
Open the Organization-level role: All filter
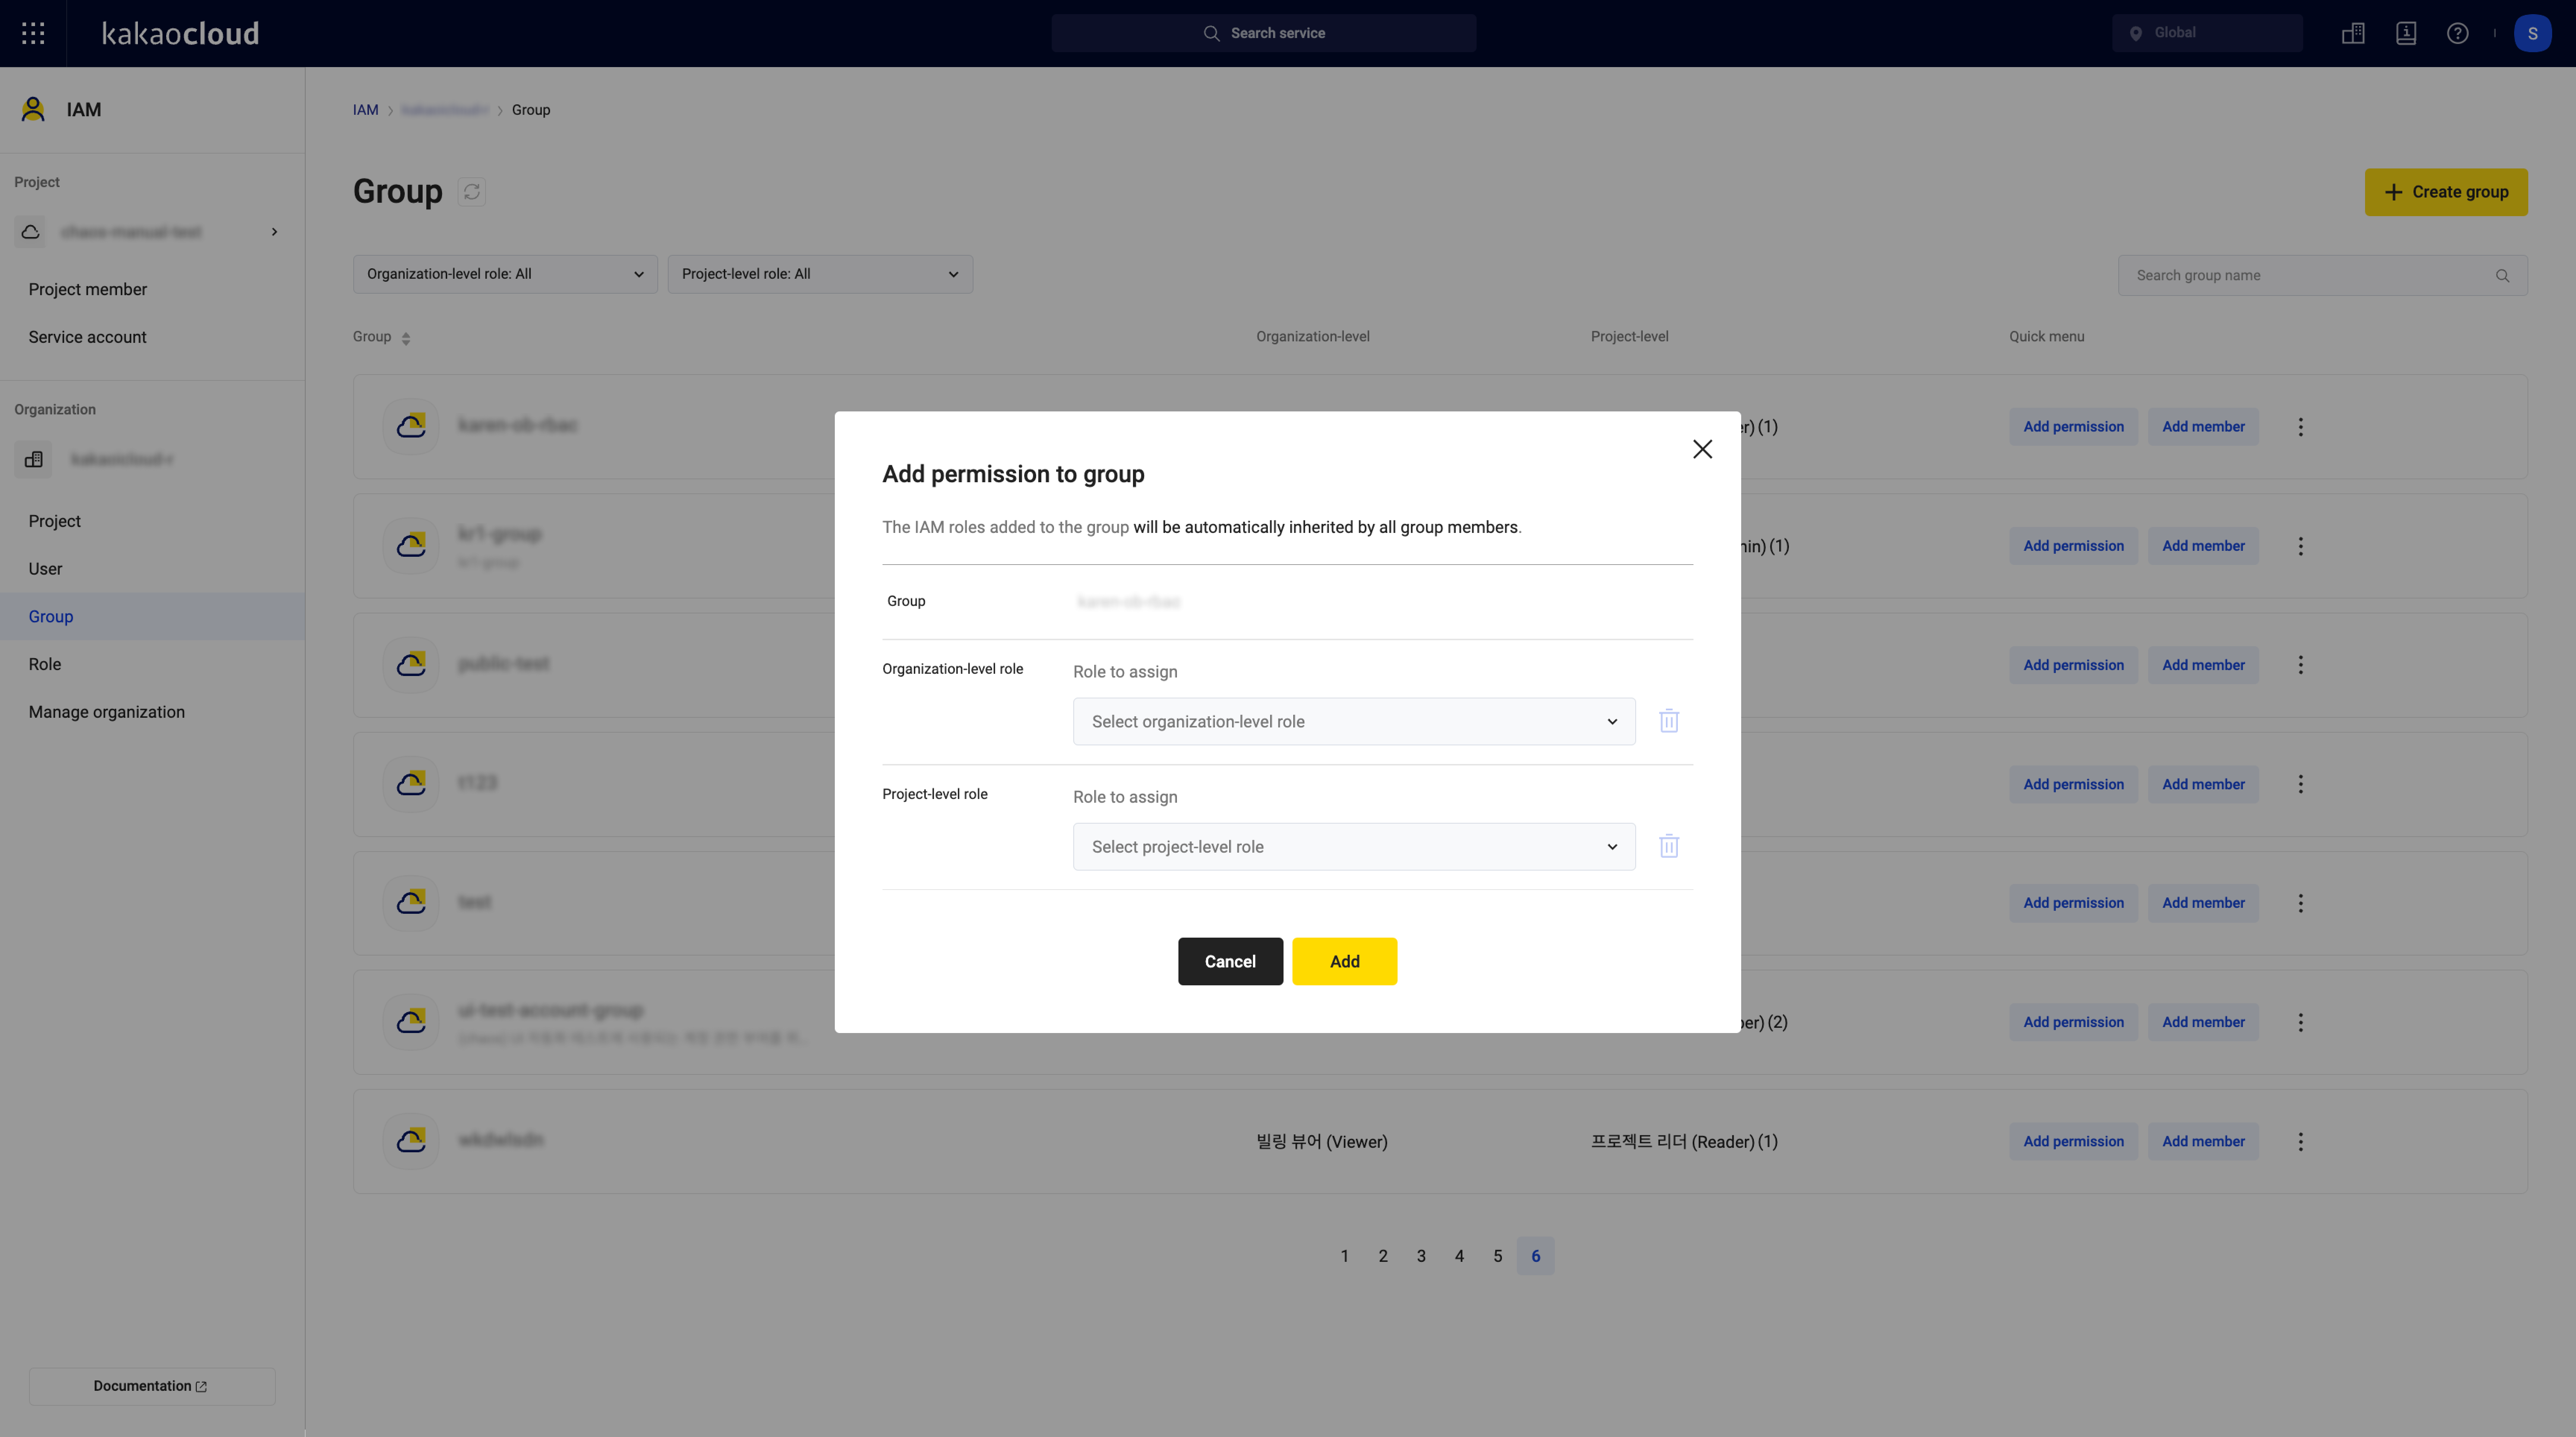[x=505, y=274]
